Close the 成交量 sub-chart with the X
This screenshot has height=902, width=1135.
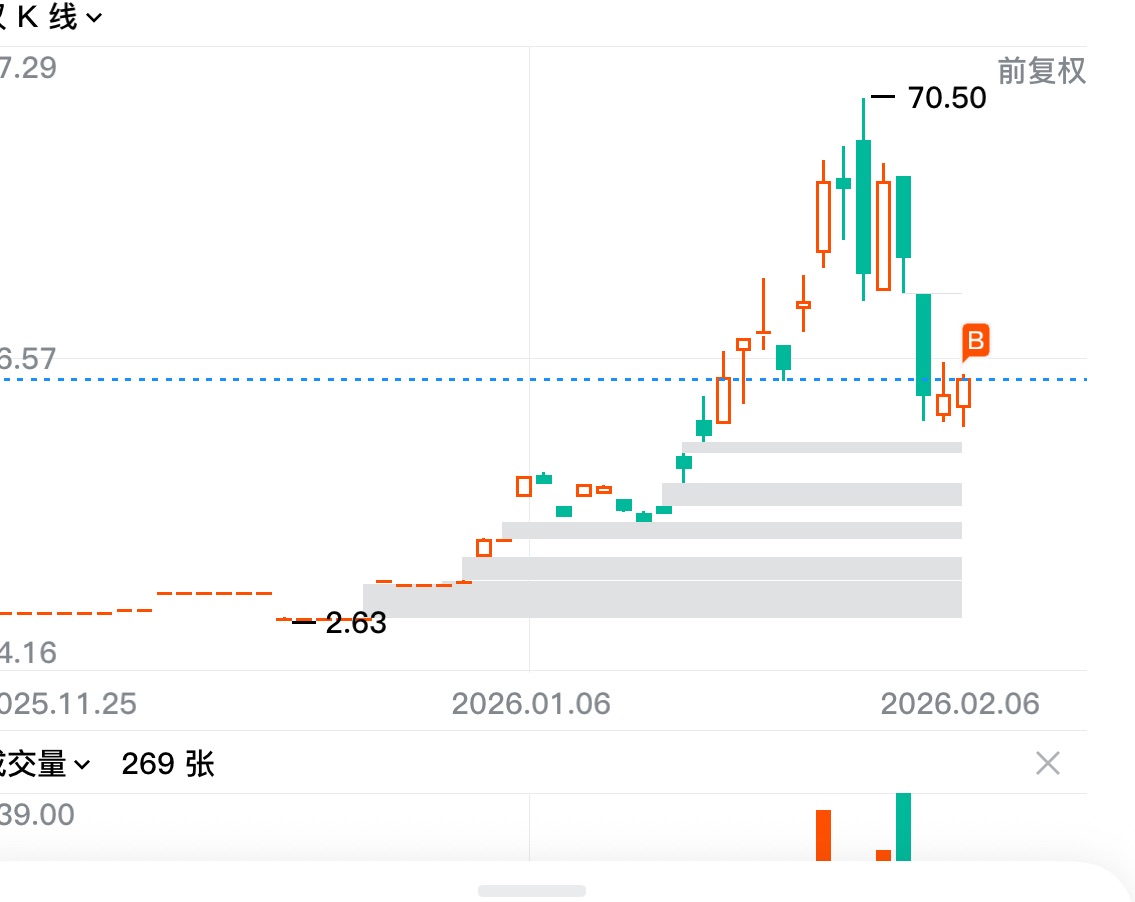tap(1047, 764)
